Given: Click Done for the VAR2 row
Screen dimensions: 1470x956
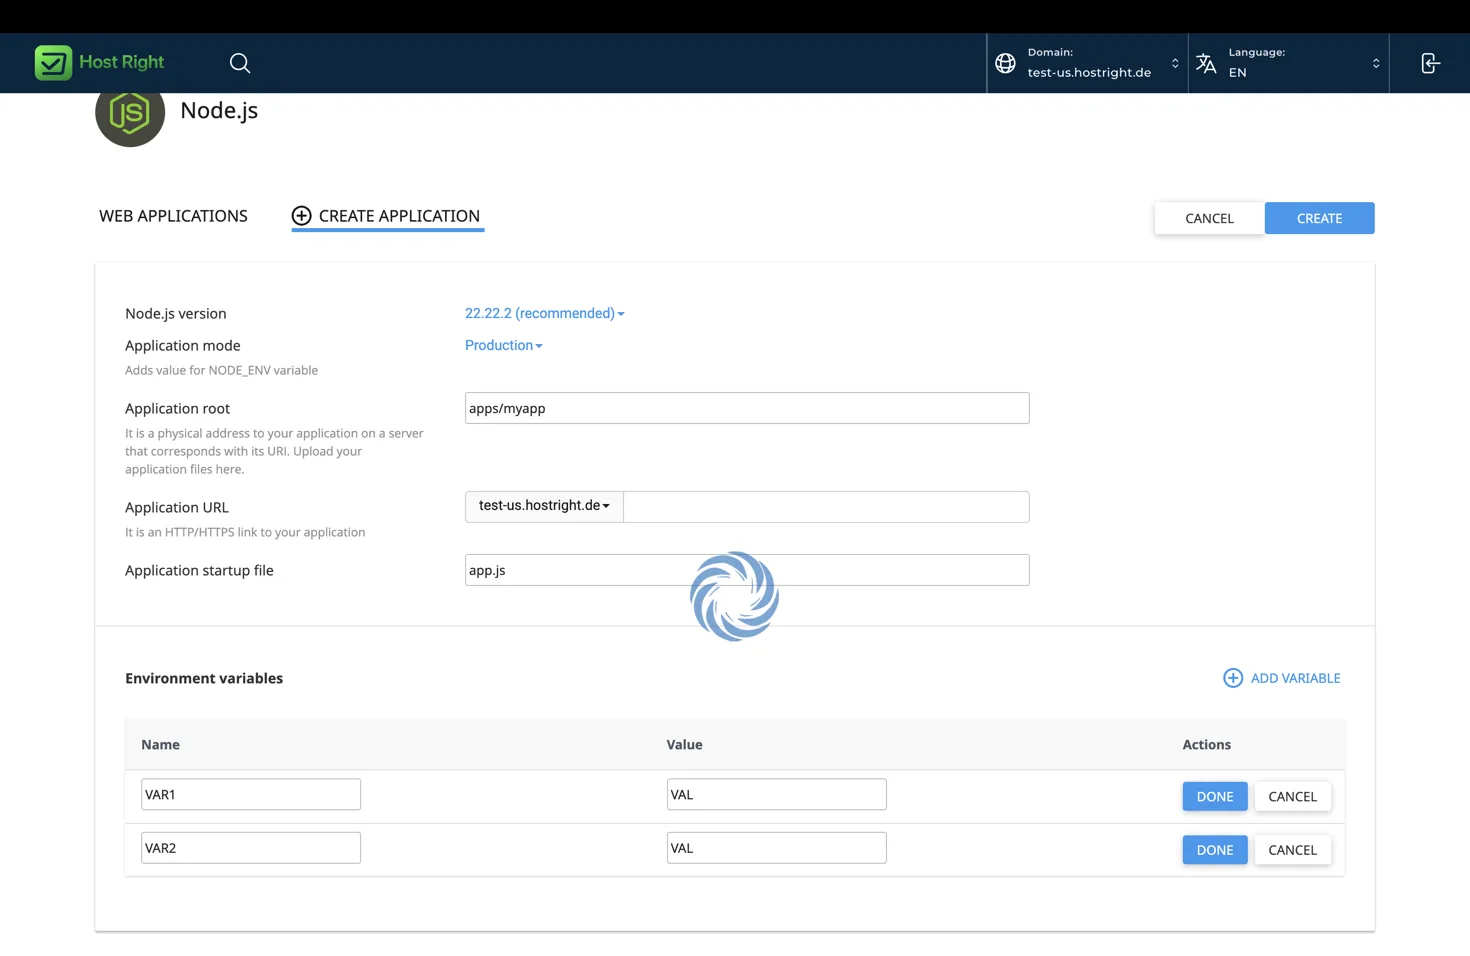Looking at the screenshot, I should pyautogui.click(x=1214, y=850).
